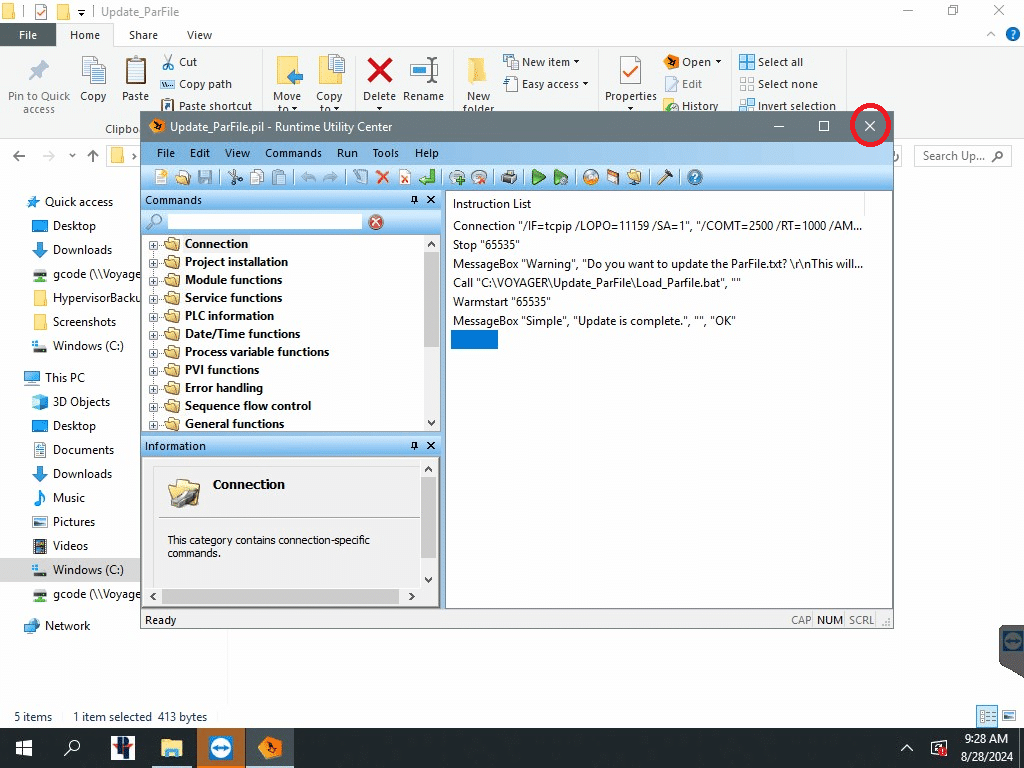Click the Commands search input field
The image size is (1024, 768).
[264, 222]
